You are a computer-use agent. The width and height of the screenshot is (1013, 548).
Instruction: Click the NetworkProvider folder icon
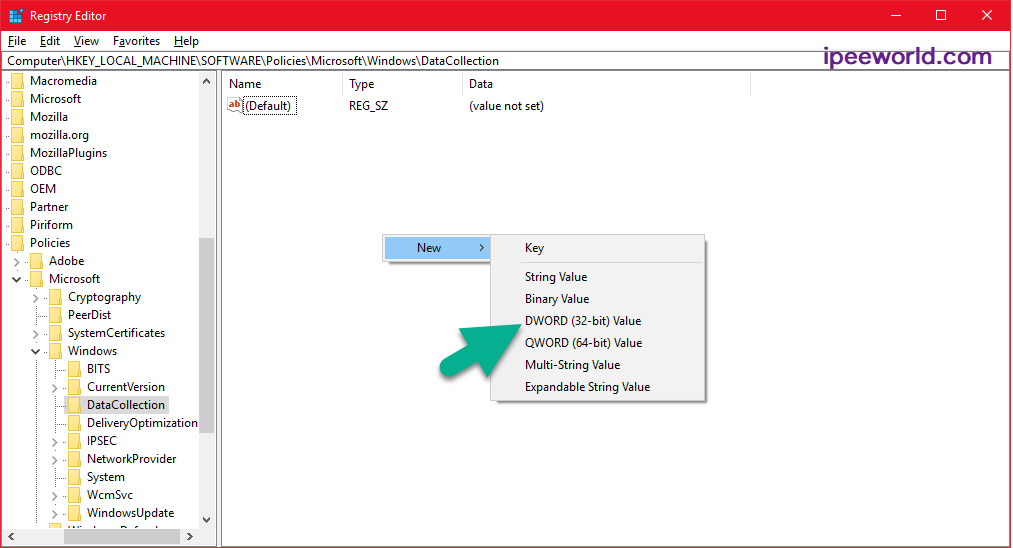pyautogui.click(x=75, y=459)
